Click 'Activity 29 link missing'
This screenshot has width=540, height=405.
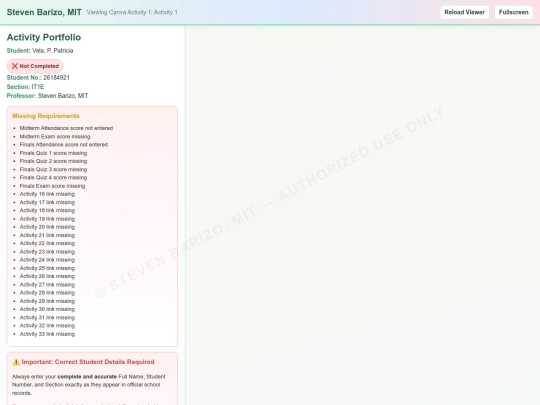47,301
